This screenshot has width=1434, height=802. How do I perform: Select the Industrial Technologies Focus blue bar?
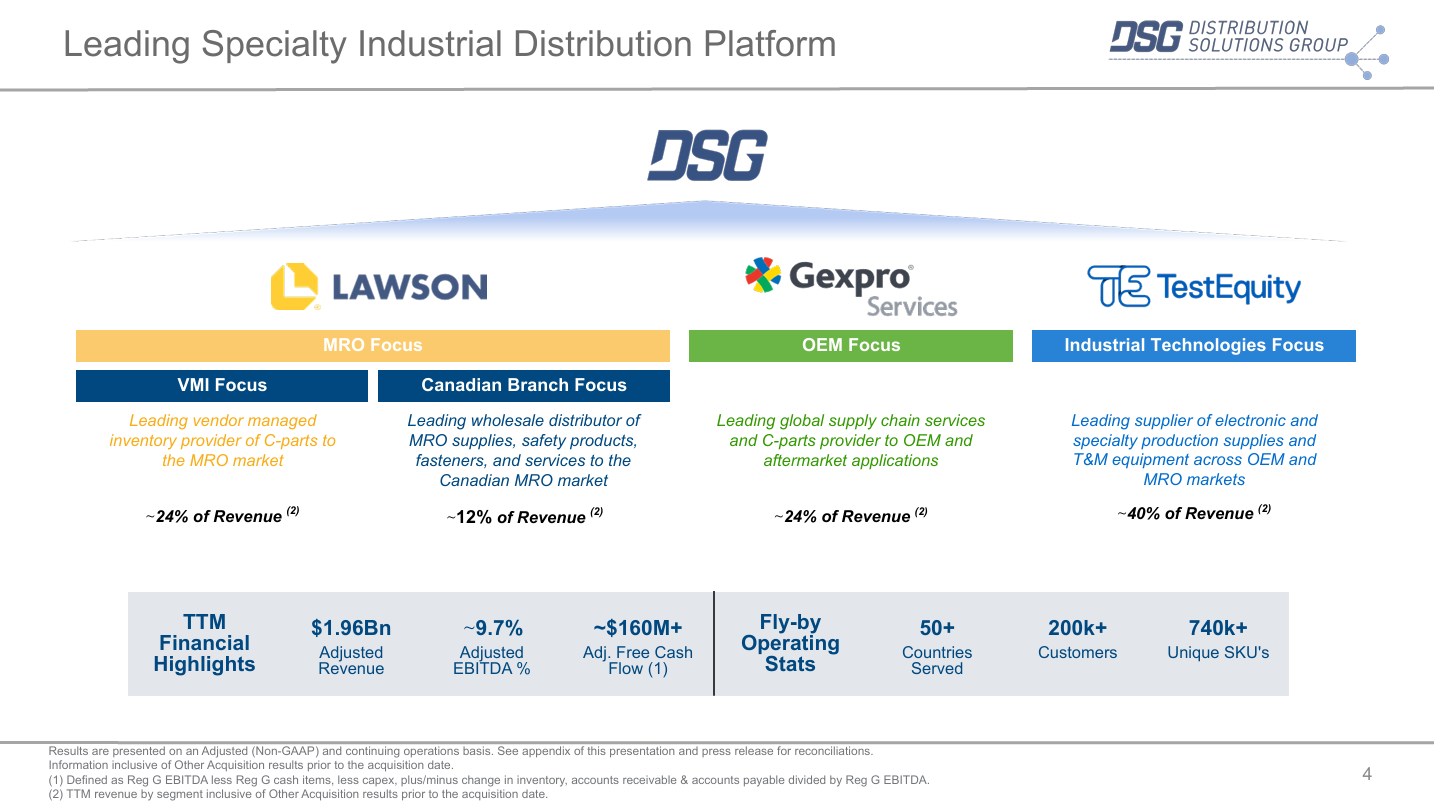click(1194, 346)
